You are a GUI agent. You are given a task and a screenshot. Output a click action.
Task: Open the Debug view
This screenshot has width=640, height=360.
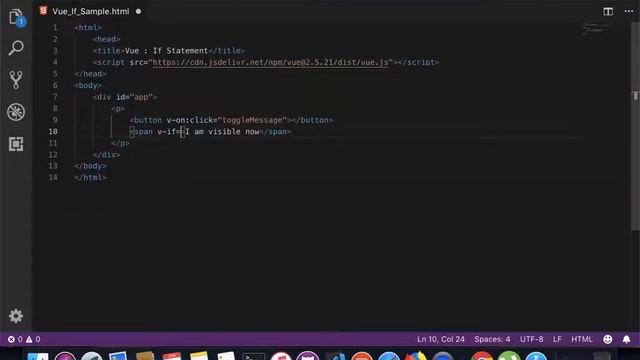(16, 112)
